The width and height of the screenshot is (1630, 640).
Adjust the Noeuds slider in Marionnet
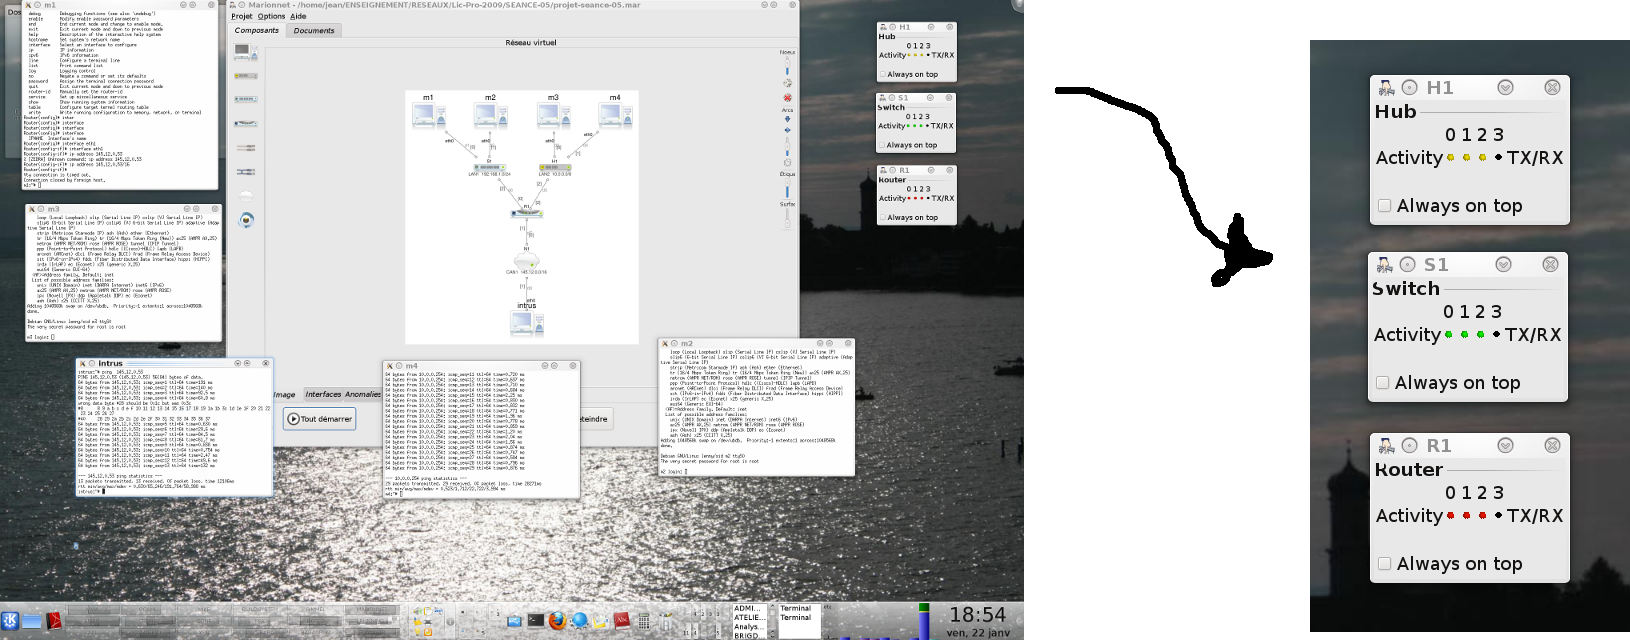click(787, 67)
